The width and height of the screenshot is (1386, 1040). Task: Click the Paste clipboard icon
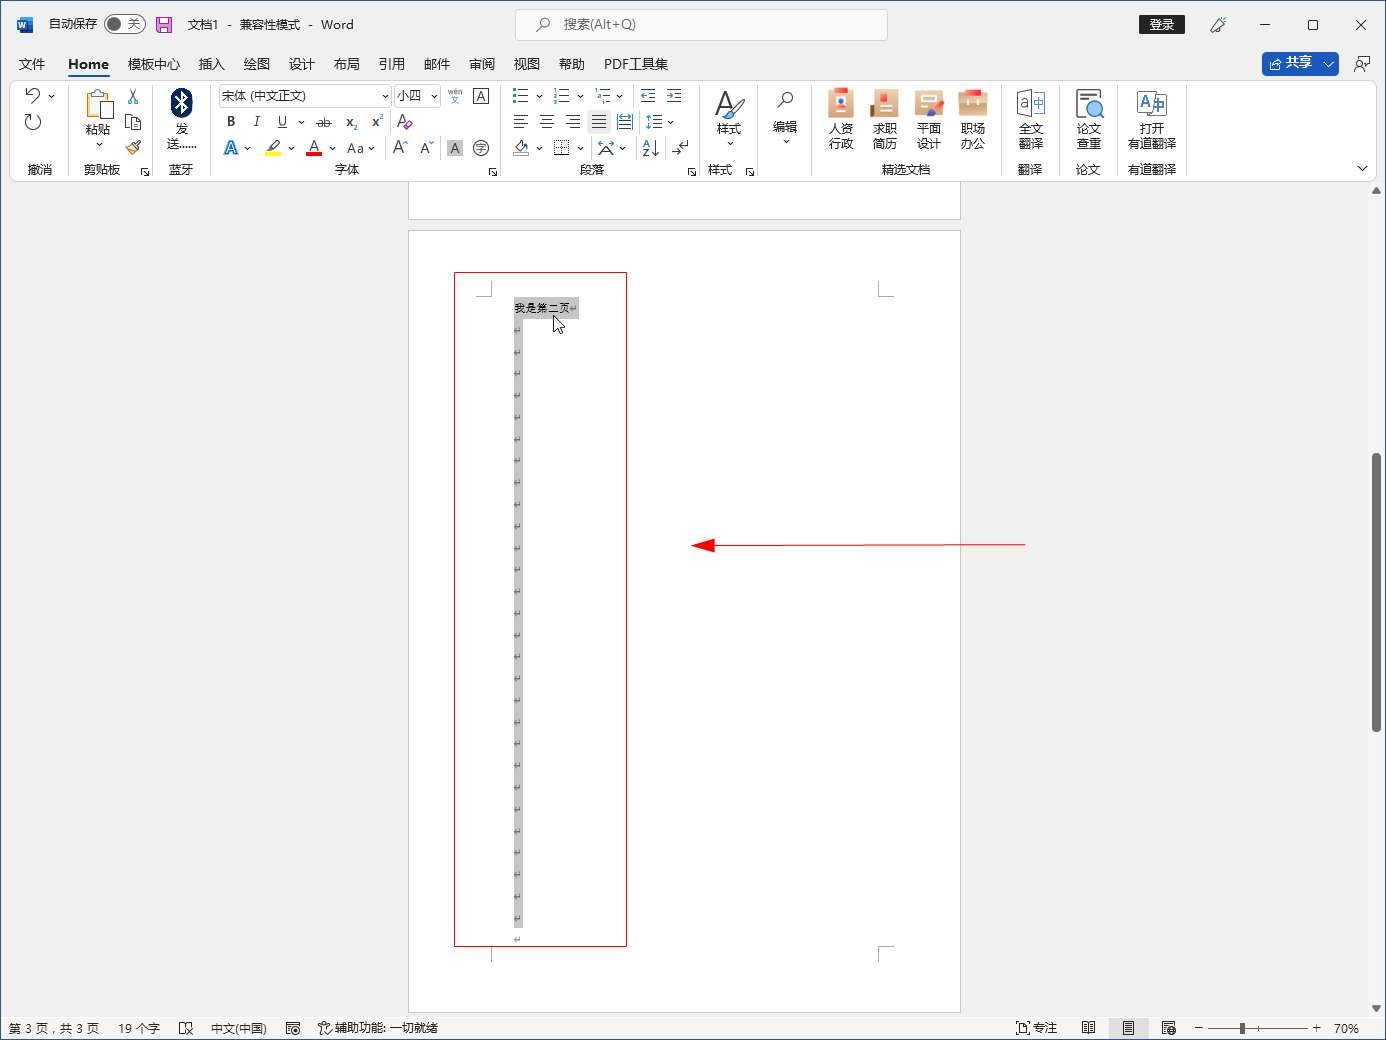(98, 104)
